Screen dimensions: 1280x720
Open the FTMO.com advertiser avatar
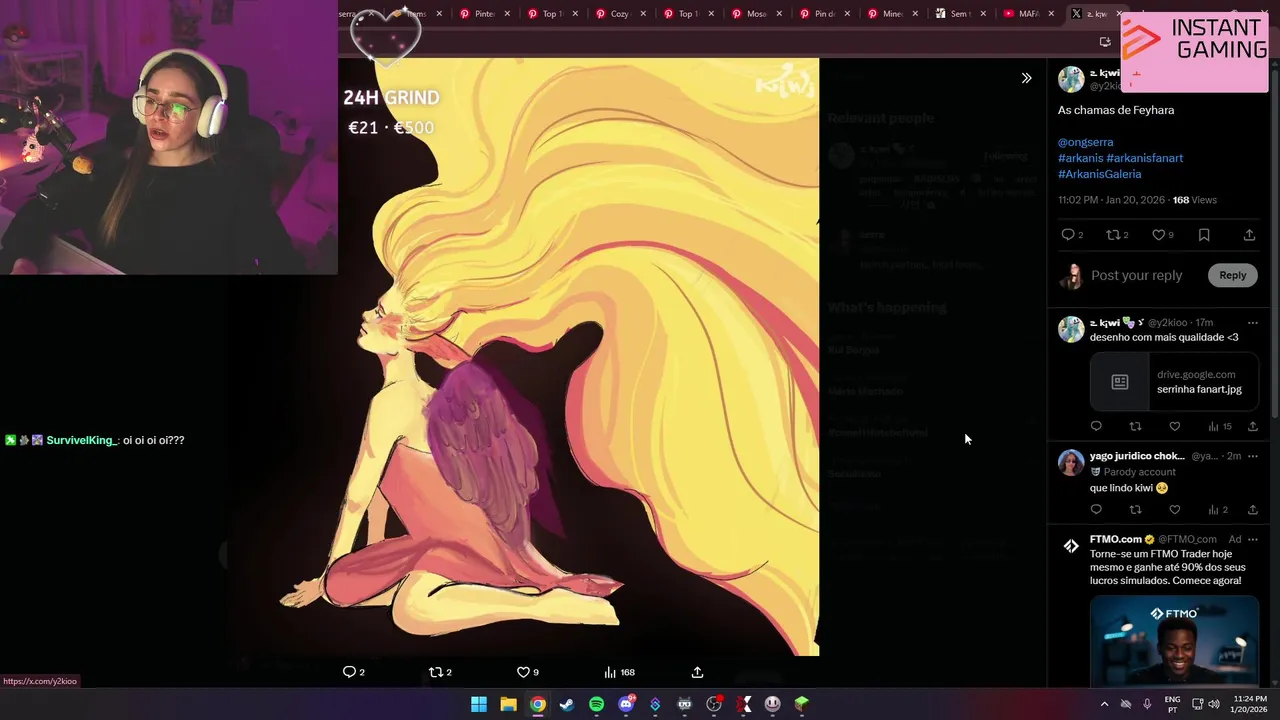click(x=1071, y=546)
